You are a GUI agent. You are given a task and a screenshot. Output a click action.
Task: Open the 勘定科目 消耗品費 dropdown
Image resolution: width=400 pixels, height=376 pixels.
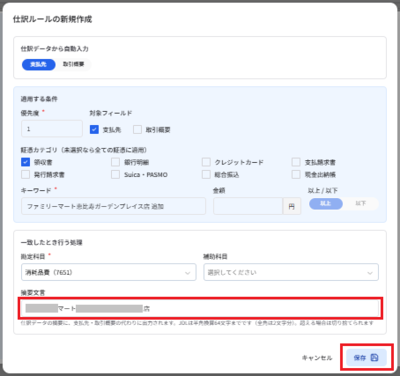109,272
